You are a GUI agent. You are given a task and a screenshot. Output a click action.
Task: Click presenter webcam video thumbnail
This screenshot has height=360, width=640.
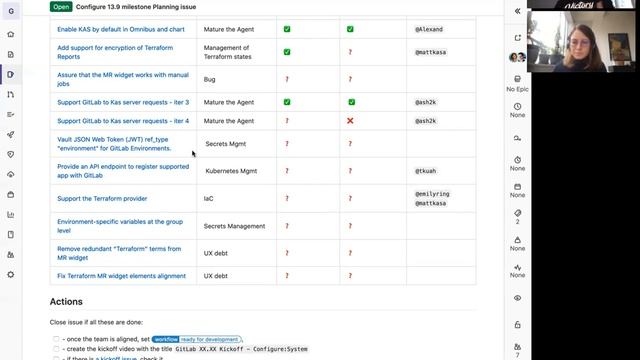[581, 41]
